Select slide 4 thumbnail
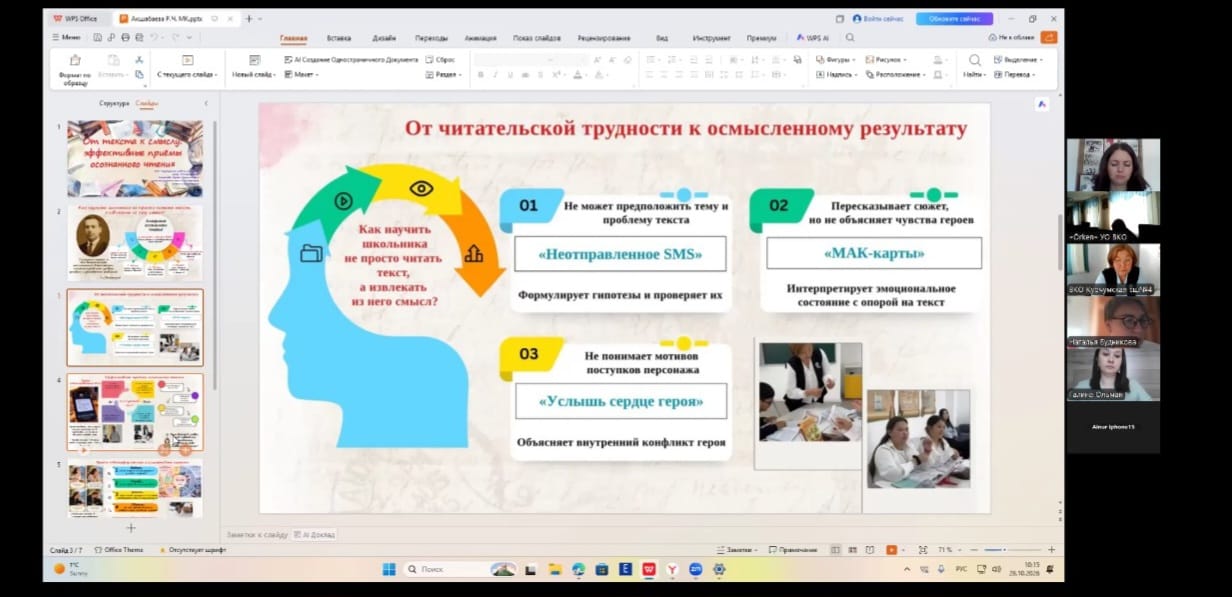The image size is (1232, 597). 134,412
